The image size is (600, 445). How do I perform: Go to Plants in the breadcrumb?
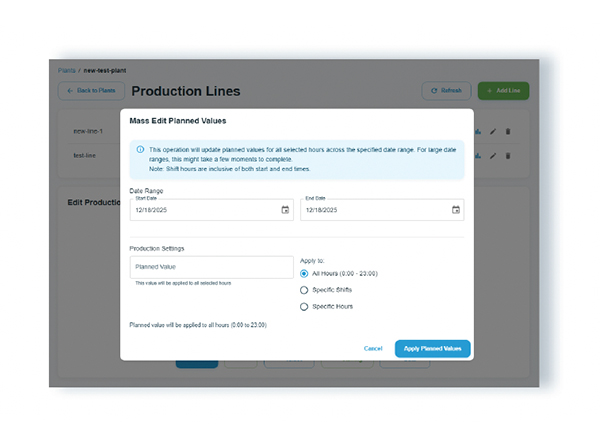click(66, 71)
